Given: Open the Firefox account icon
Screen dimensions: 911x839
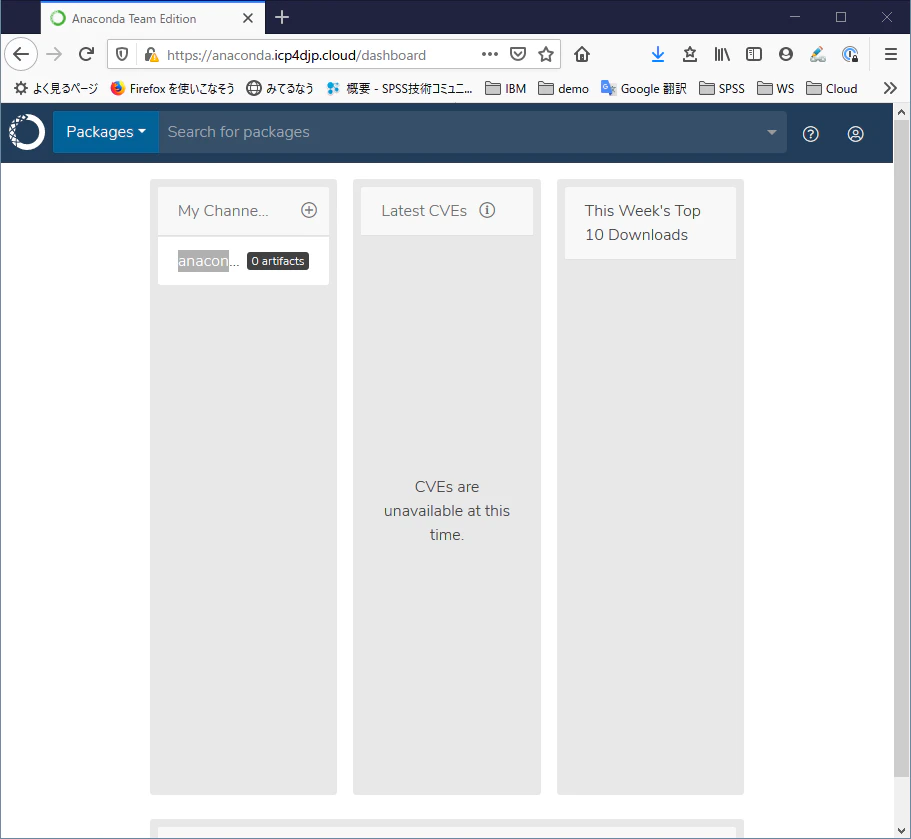Looking at the screenshot, I should tap(786, 55).
